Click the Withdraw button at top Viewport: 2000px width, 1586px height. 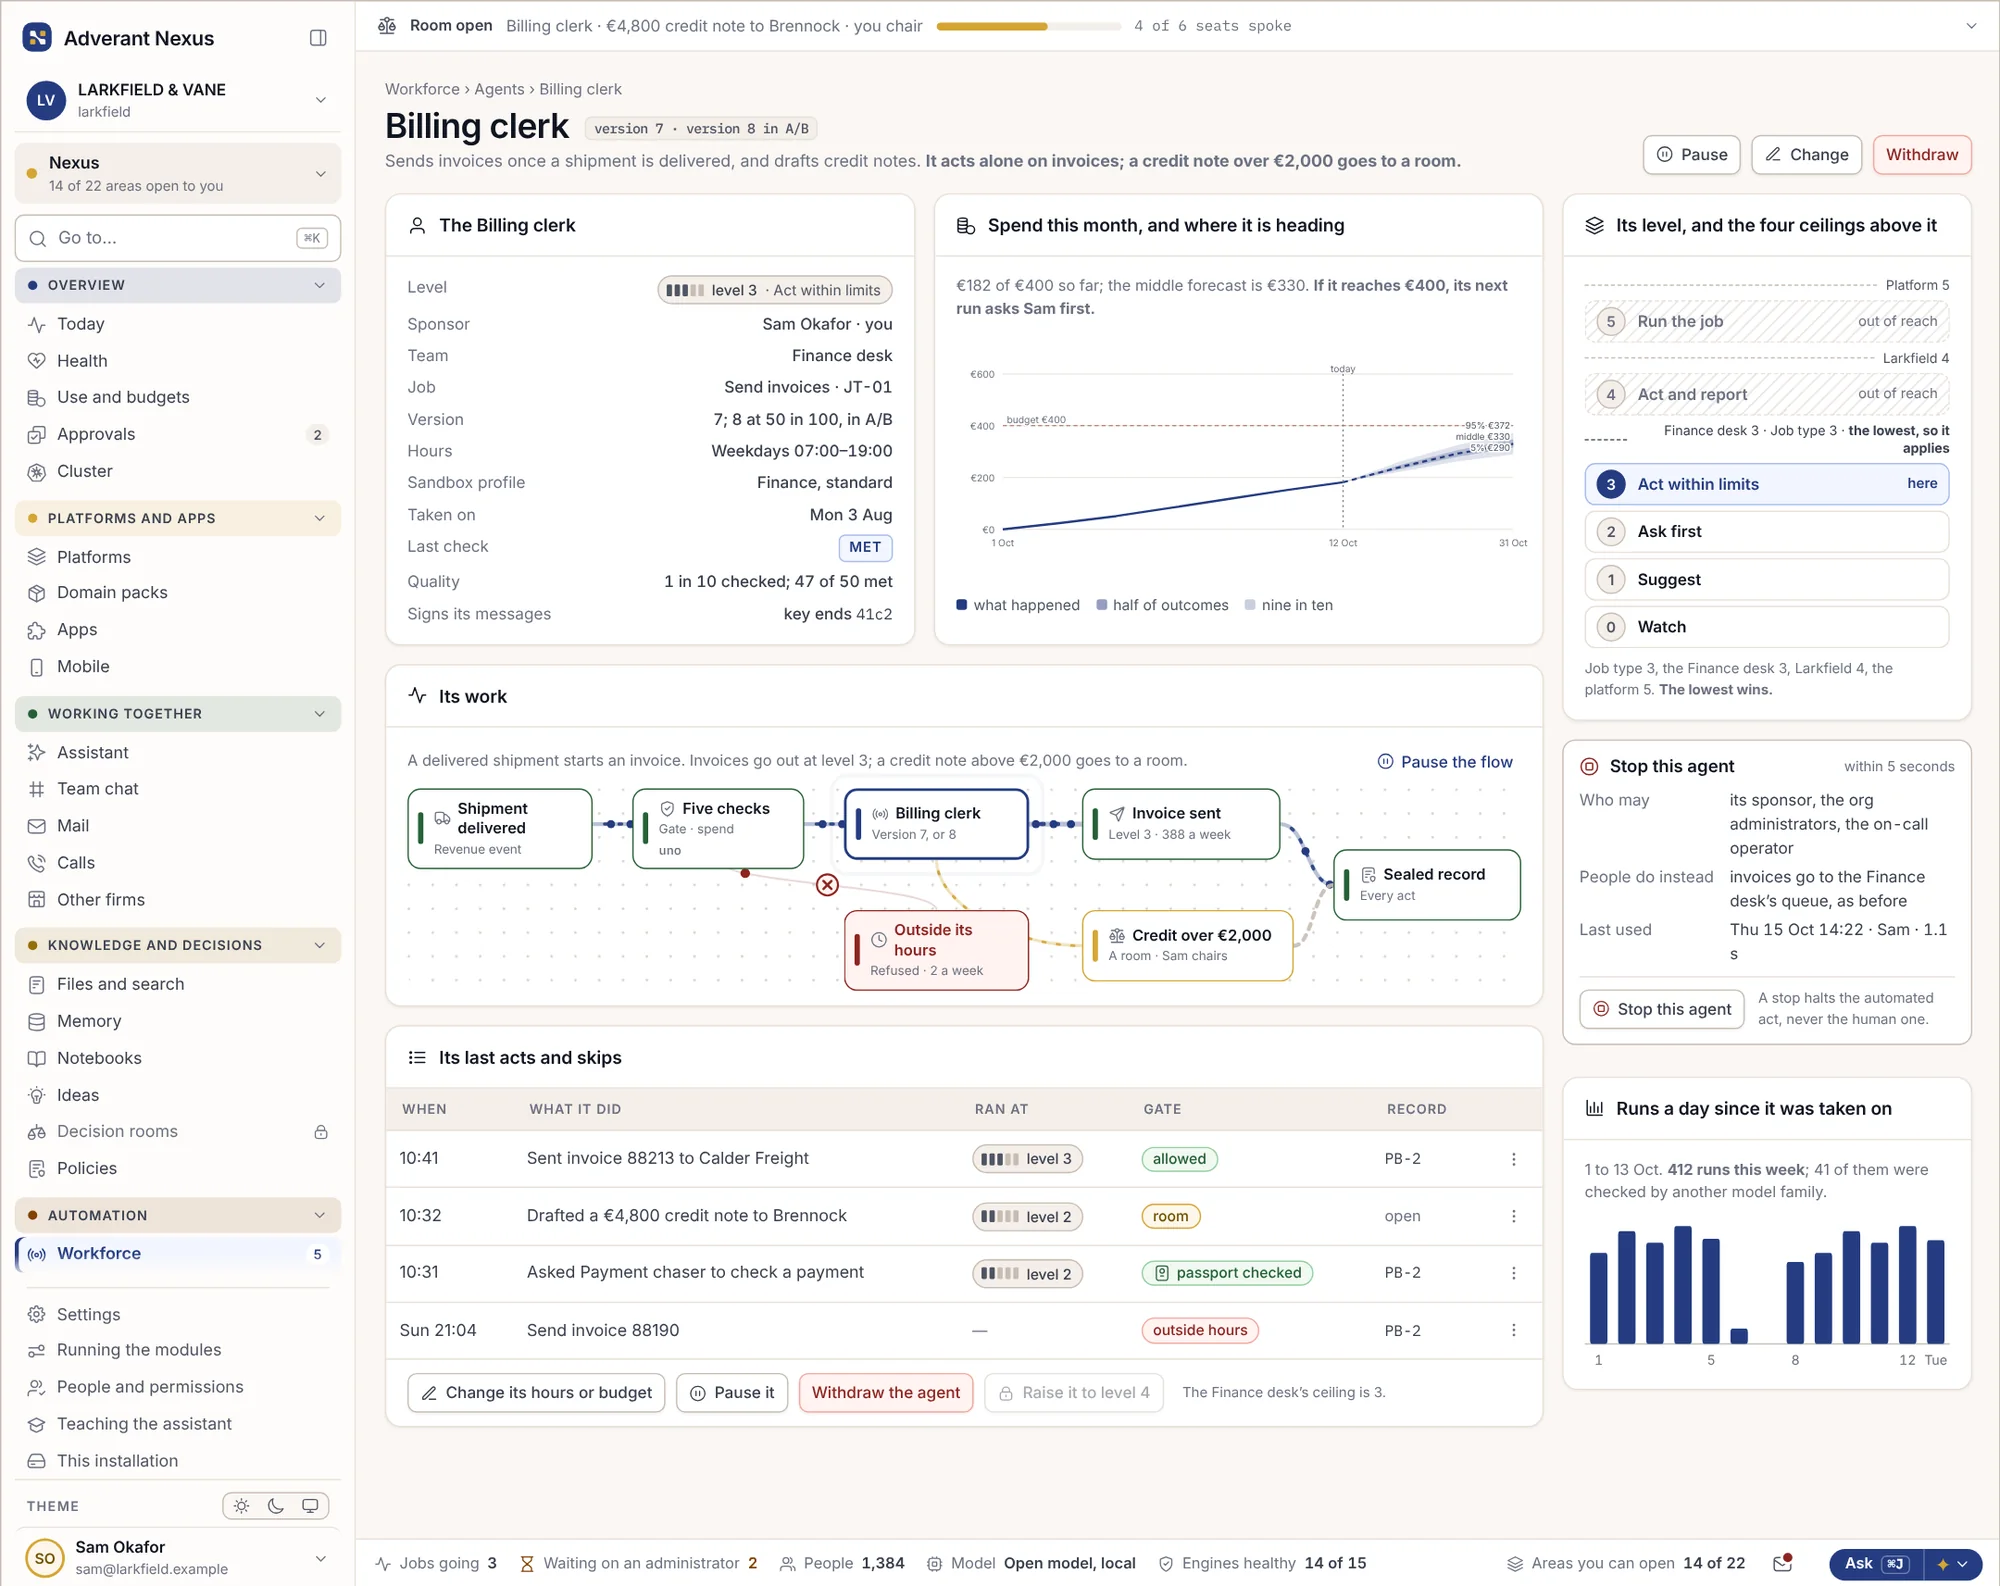click(1921, 155)
